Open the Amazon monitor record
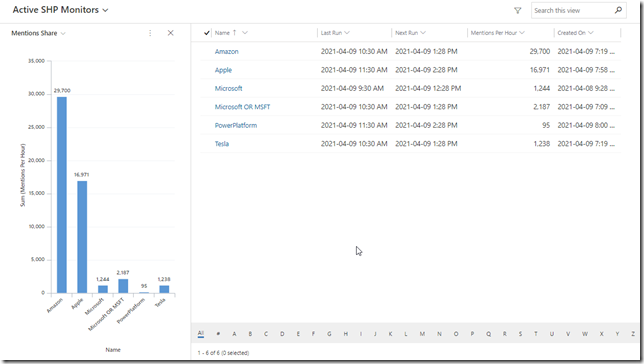644x364 pixels. click(x=226, y=52)
